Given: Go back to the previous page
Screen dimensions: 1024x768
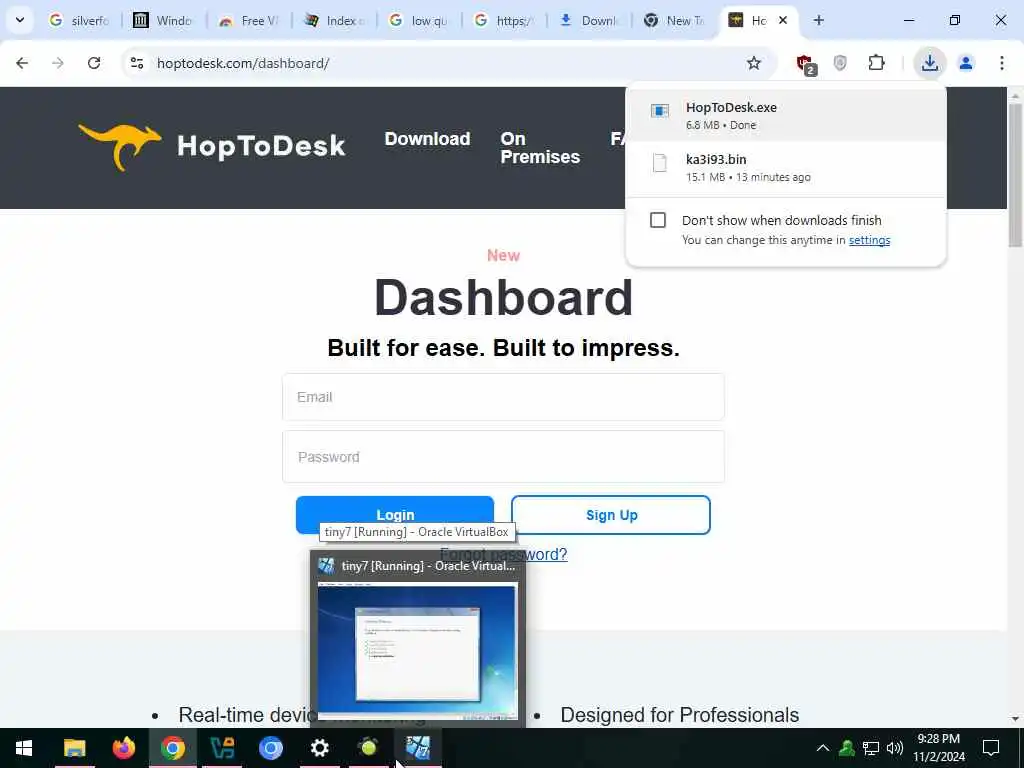Looking at the screenshot, I should point(22,63).
